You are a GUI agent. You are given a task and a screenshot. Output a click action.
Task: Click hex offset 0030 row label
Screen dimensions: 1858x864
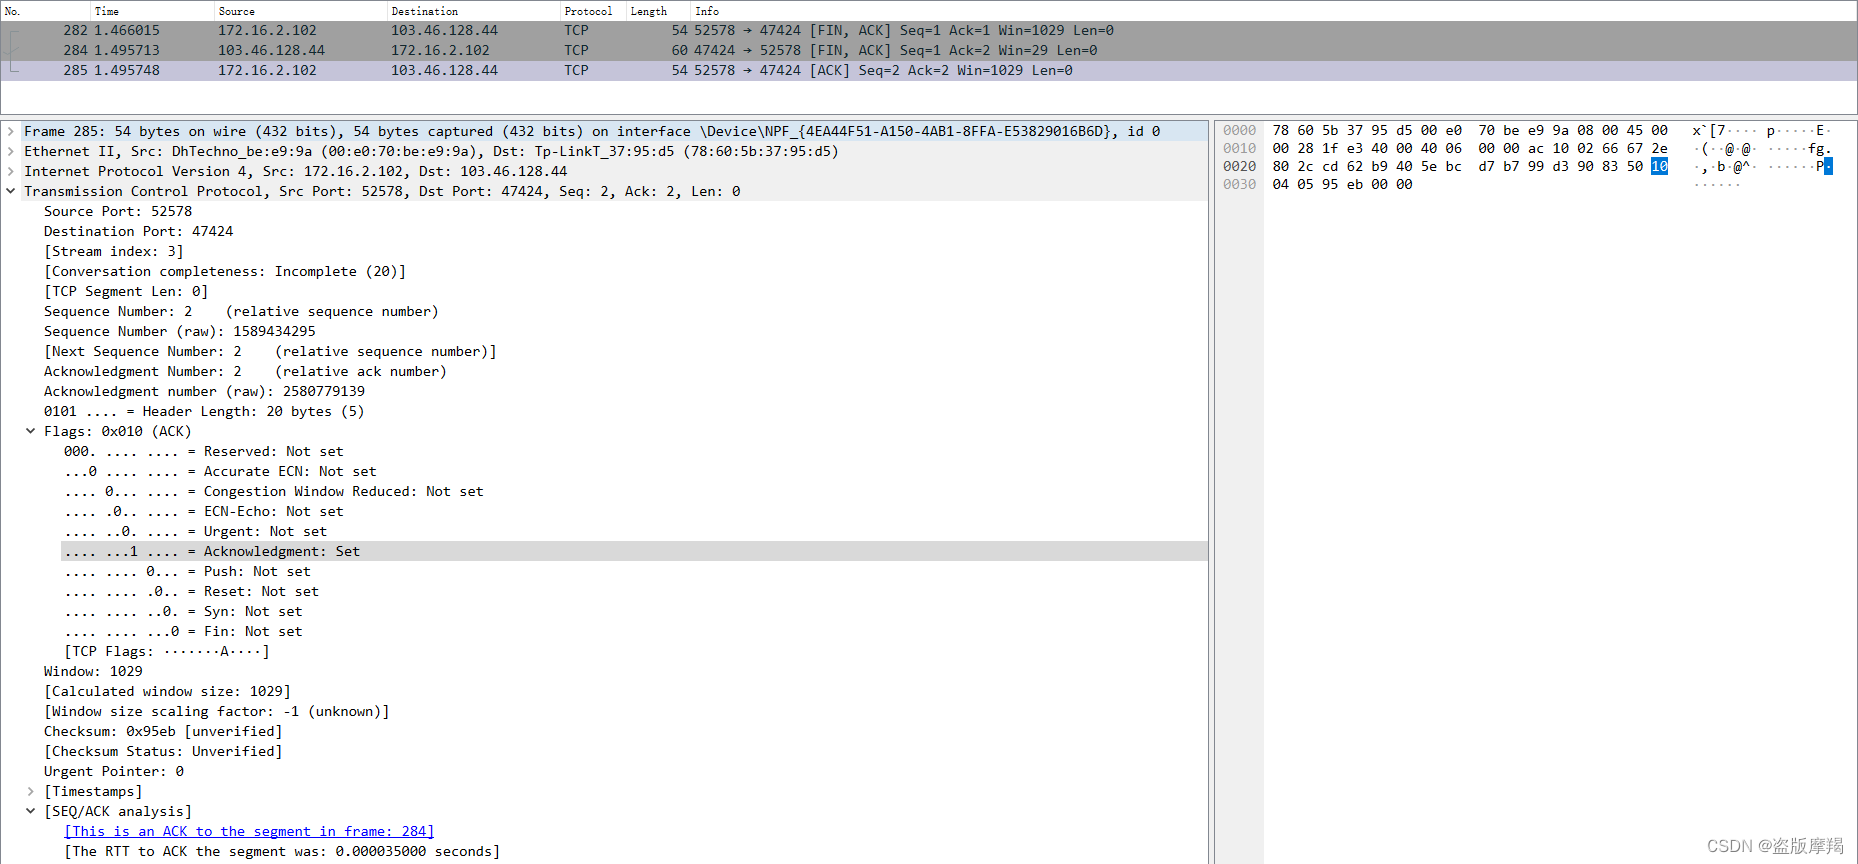tap(1239, 184)
